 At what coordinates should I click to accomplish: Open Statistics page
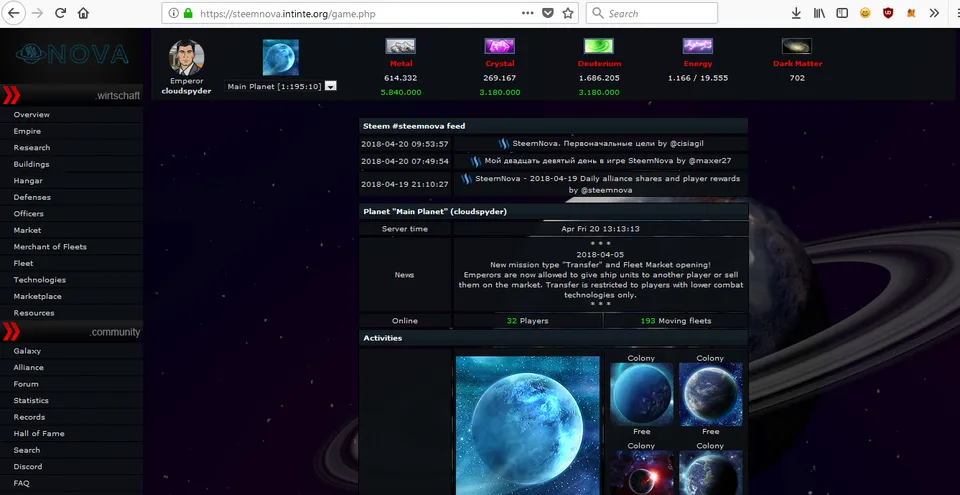(31, 401)
